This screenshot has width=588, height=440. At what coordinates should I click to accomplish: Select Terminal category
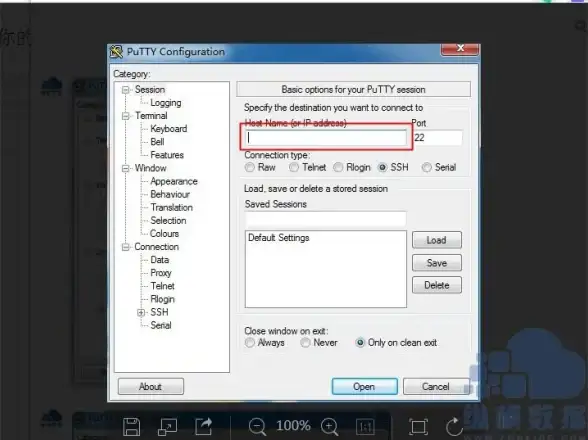[151, 116]
